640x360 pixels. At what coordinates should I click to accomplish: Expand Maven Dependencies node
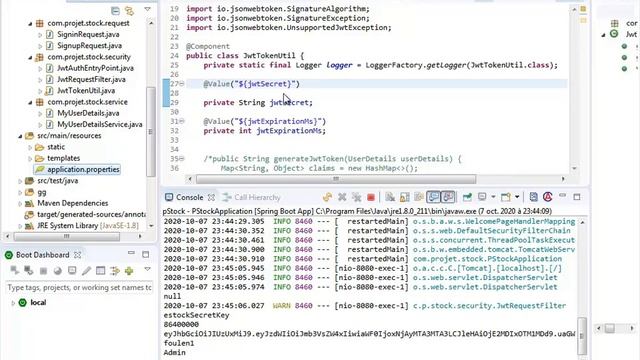(20, 203)
